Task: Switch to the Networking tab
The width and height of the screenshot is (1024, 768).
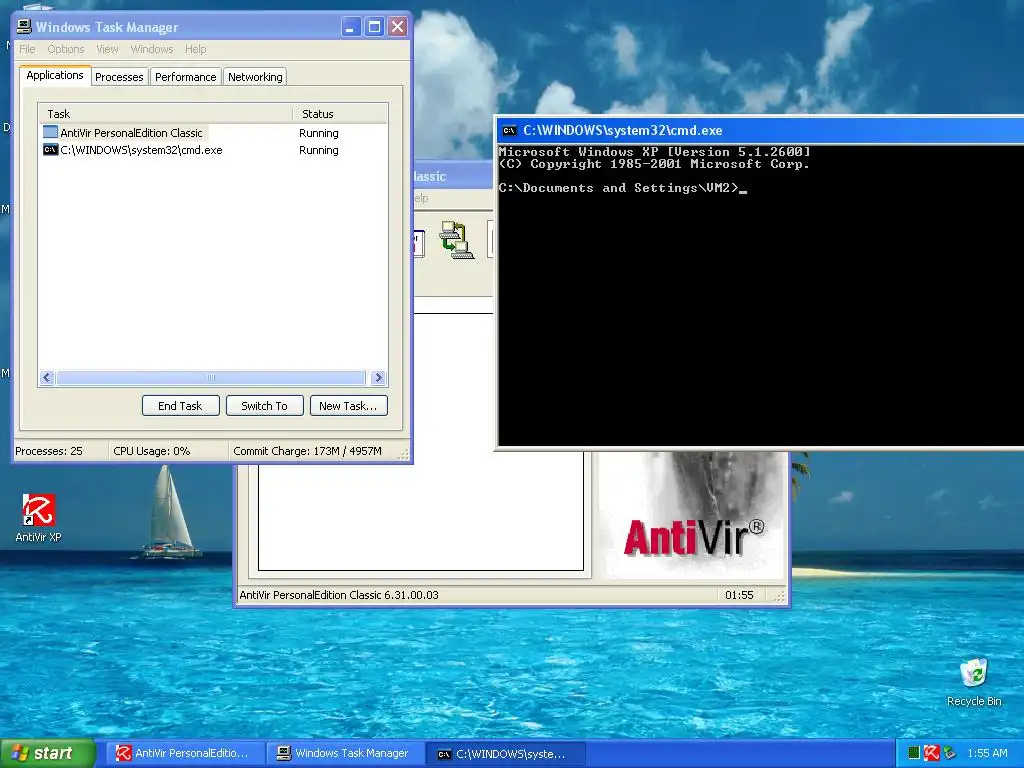Action: (x=255, y=76)
